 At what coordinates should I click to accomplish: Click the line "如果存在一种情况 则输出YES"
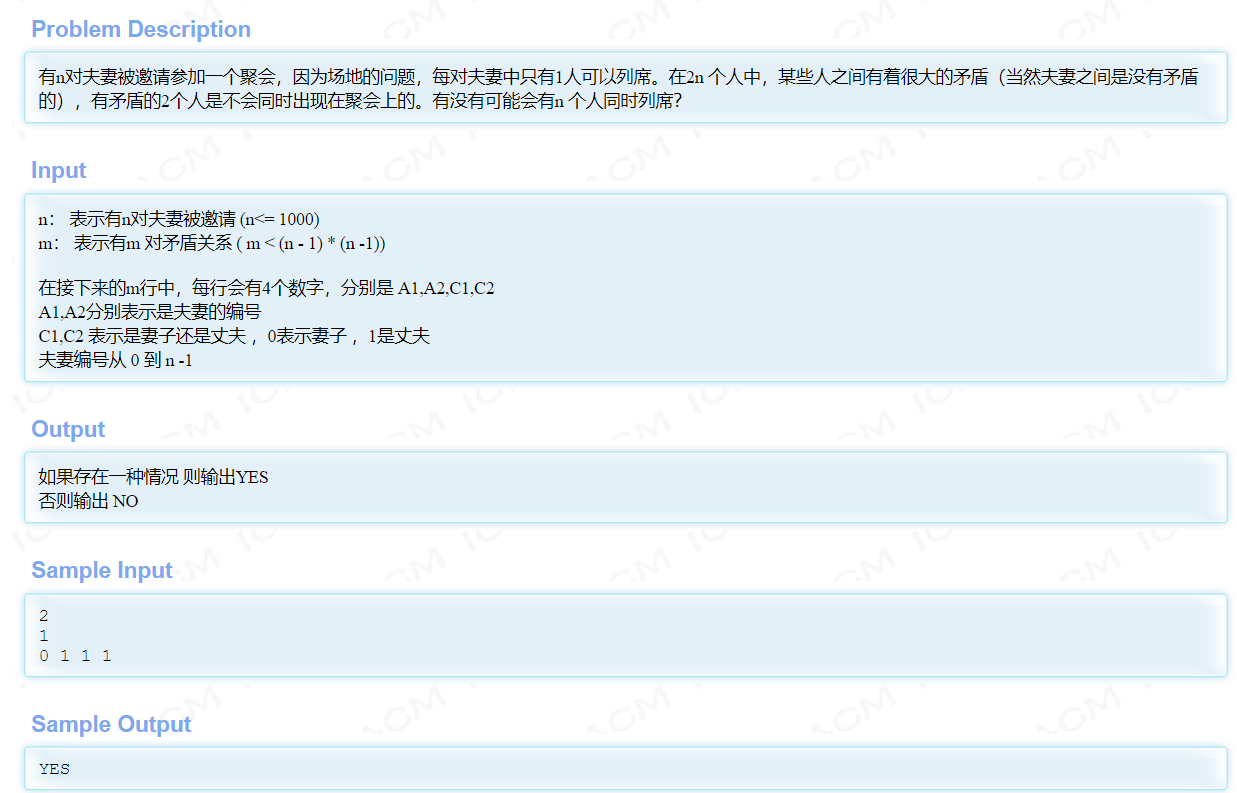153,477
